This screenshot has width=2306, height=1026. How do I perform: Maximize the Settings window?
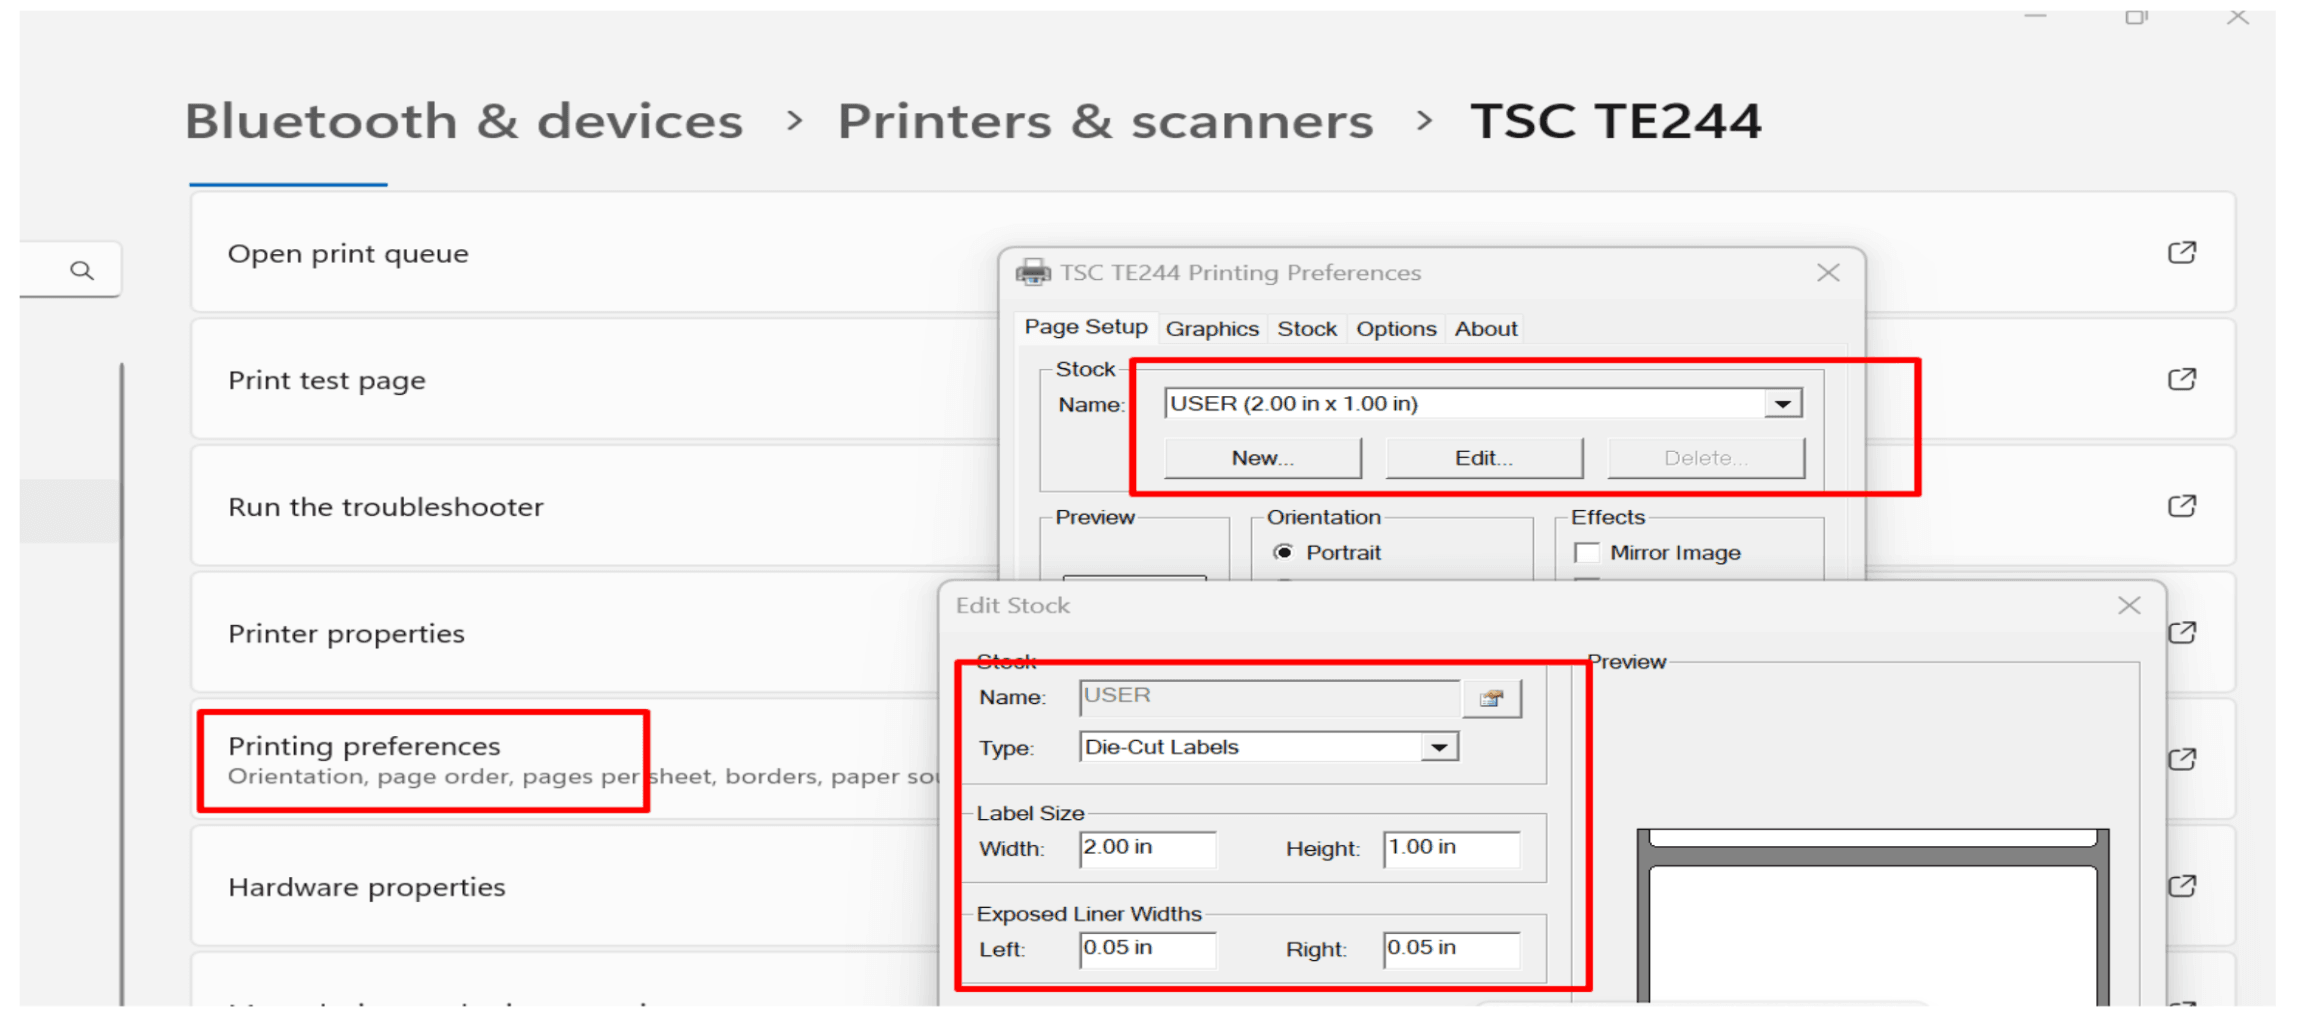click(2136, 17)
